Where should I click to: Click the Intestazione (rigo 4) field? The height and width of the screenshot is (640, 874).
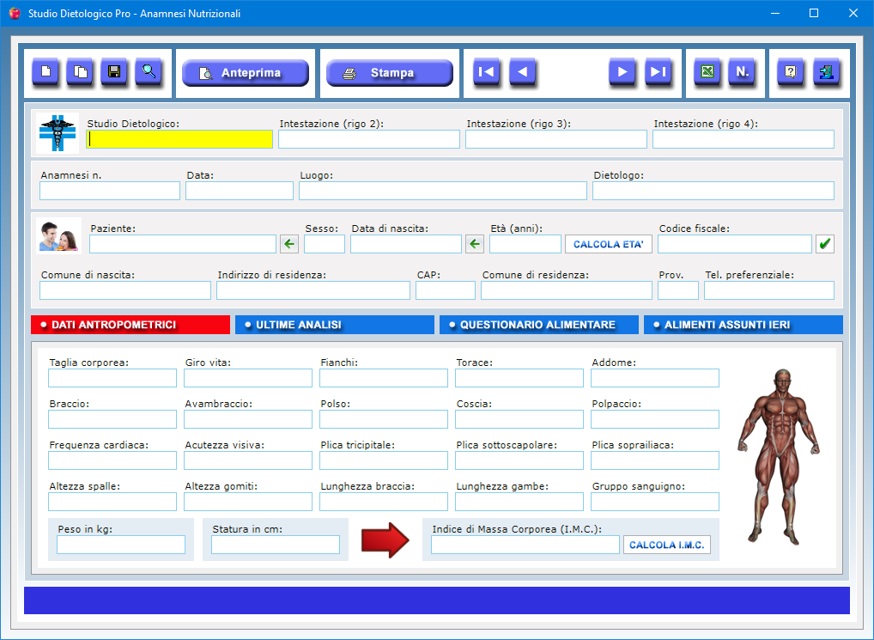[744, 139]
